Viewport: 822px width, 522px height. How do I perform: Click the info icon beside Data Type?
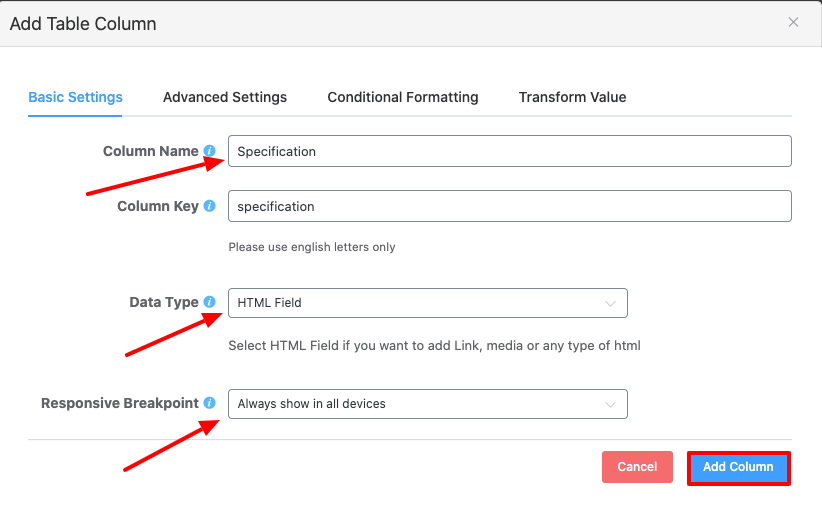click(x=210, y=302)
